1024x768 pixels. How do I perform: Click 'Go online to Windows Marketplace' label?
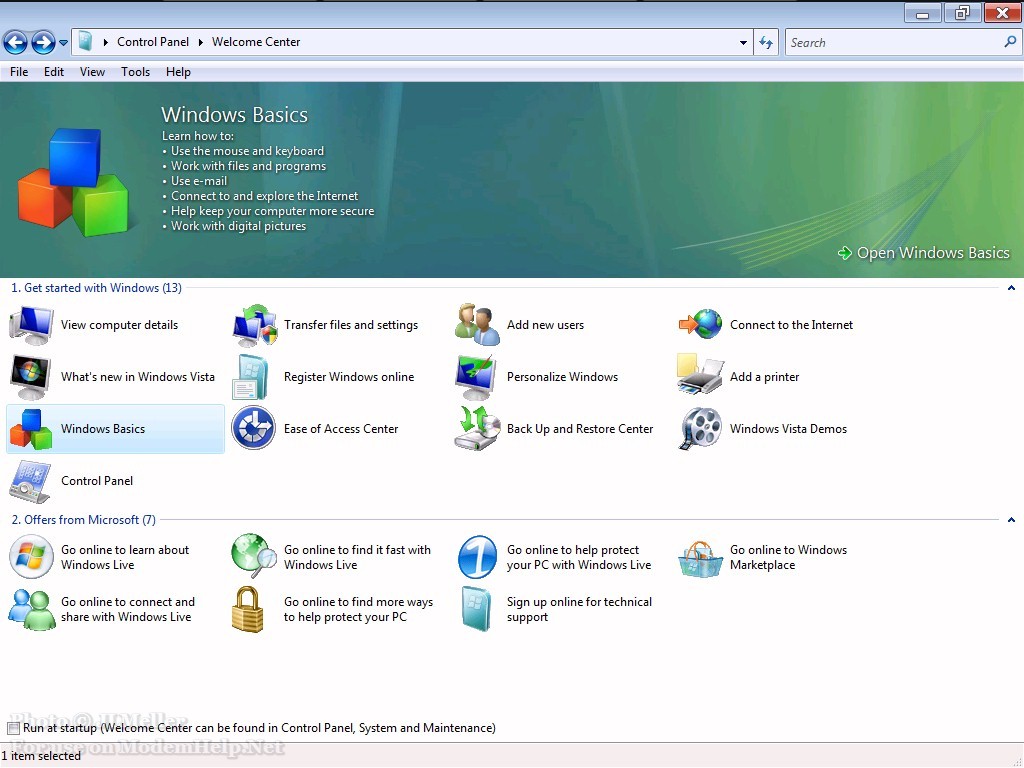point(788,558)
